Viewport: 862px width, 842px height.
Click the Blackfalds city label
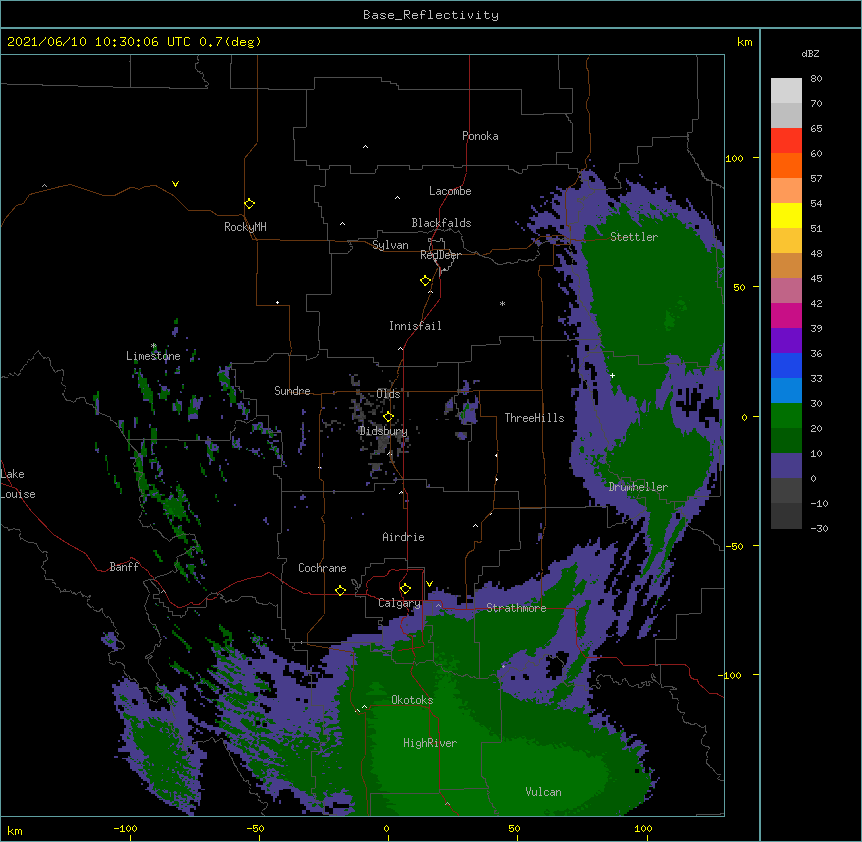[441, 223]
